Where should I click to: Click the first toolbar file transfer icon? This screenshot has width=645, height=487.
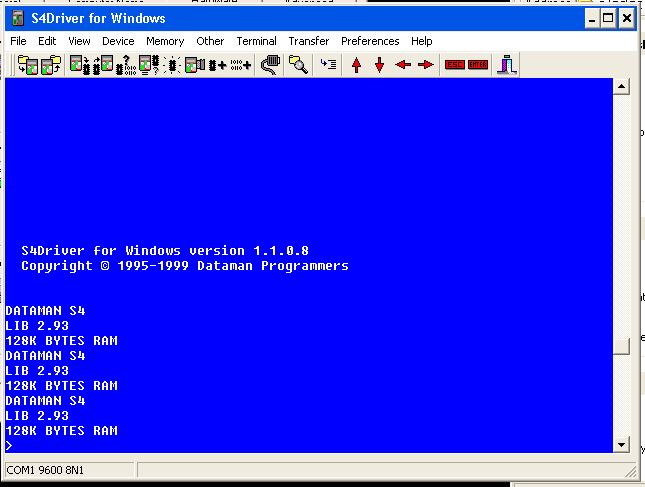tap(28, 65)
